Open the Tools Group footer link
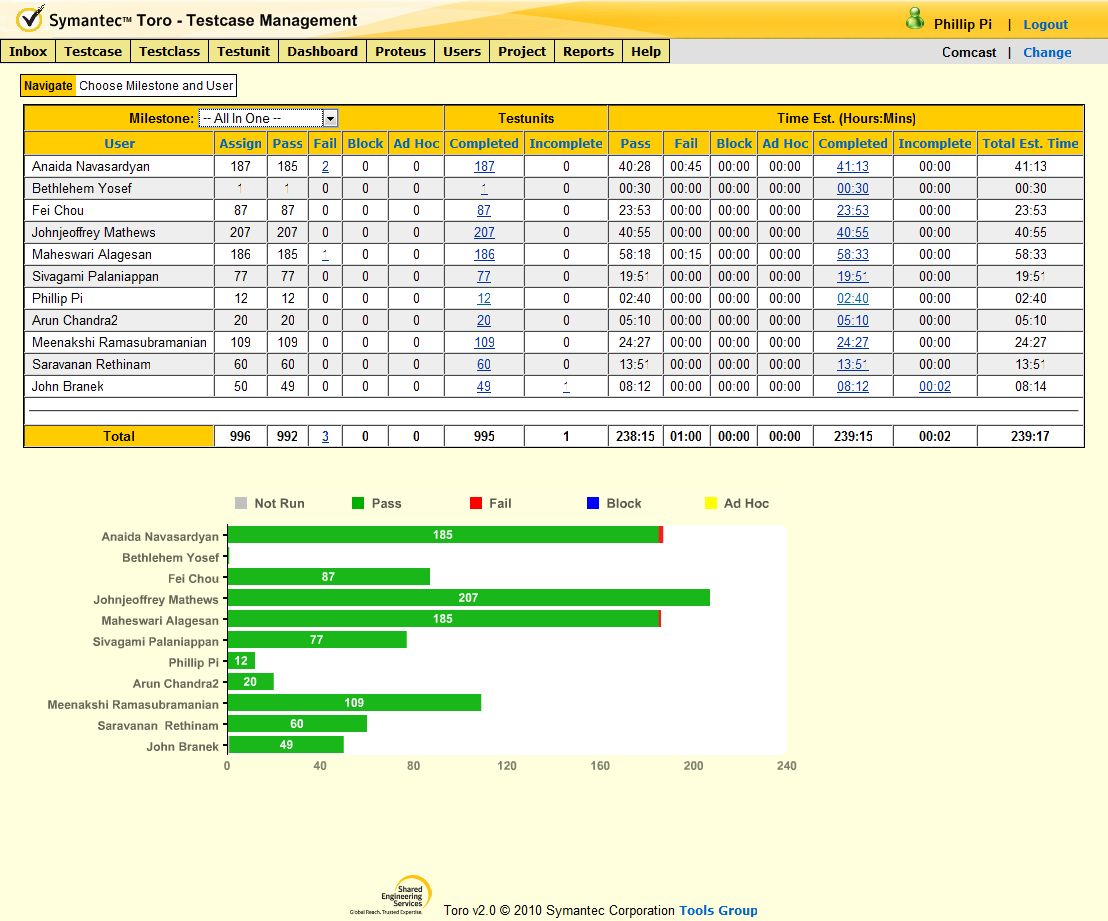 (x=718, y=910)
